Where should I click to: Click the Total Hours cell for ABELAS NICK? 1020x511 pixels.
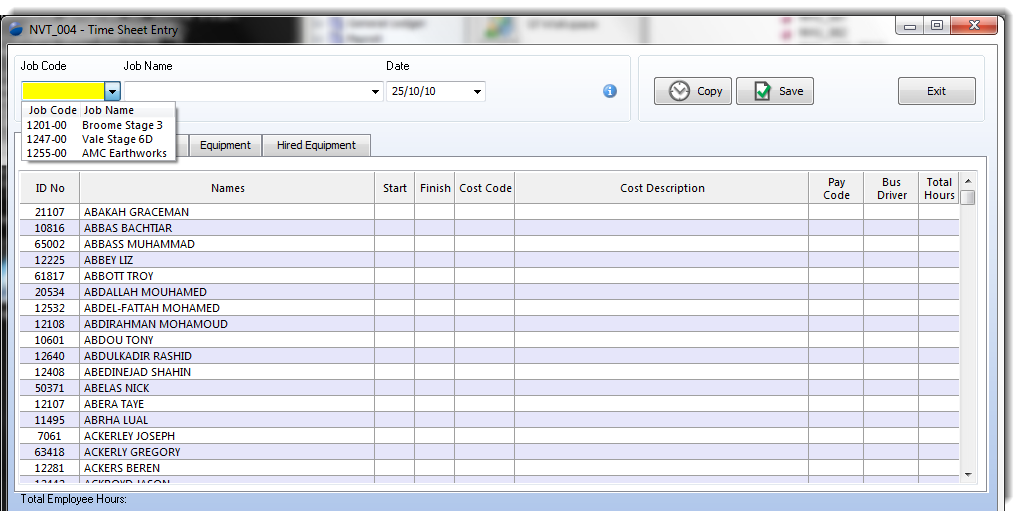pos(939,388)
